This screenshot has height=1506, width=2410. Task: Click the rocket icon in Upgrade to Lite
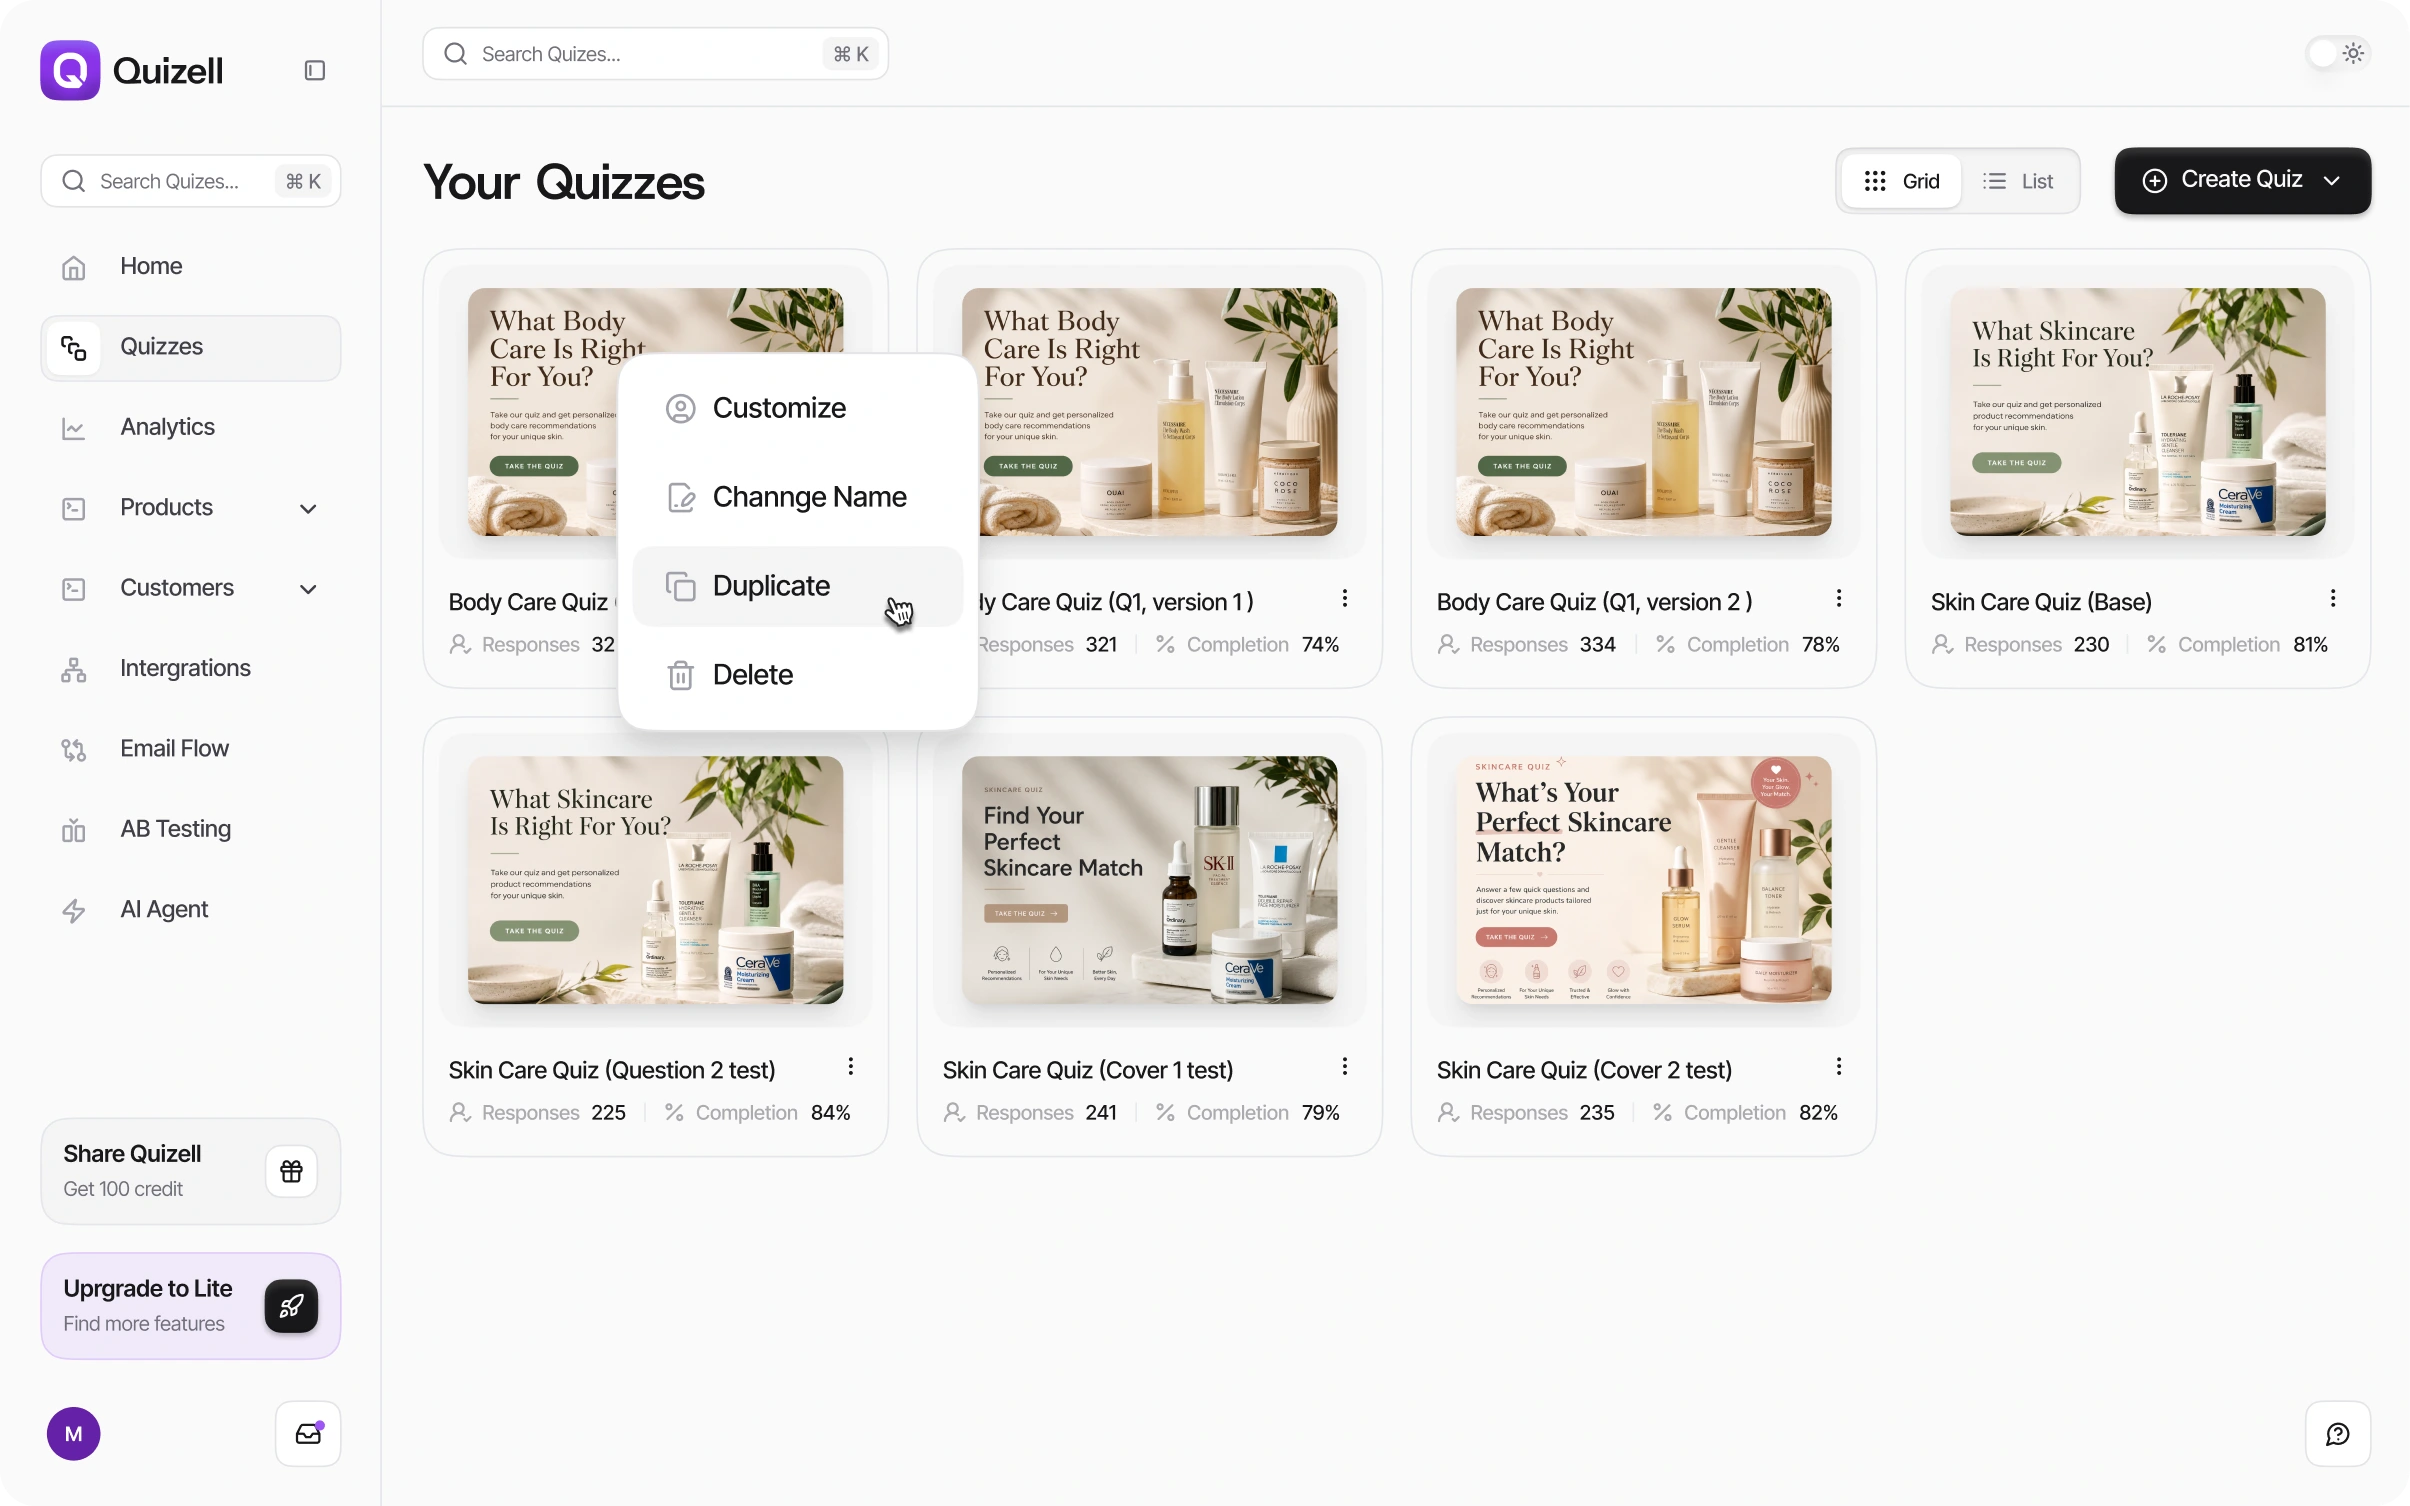click(x=291, y=1306)
